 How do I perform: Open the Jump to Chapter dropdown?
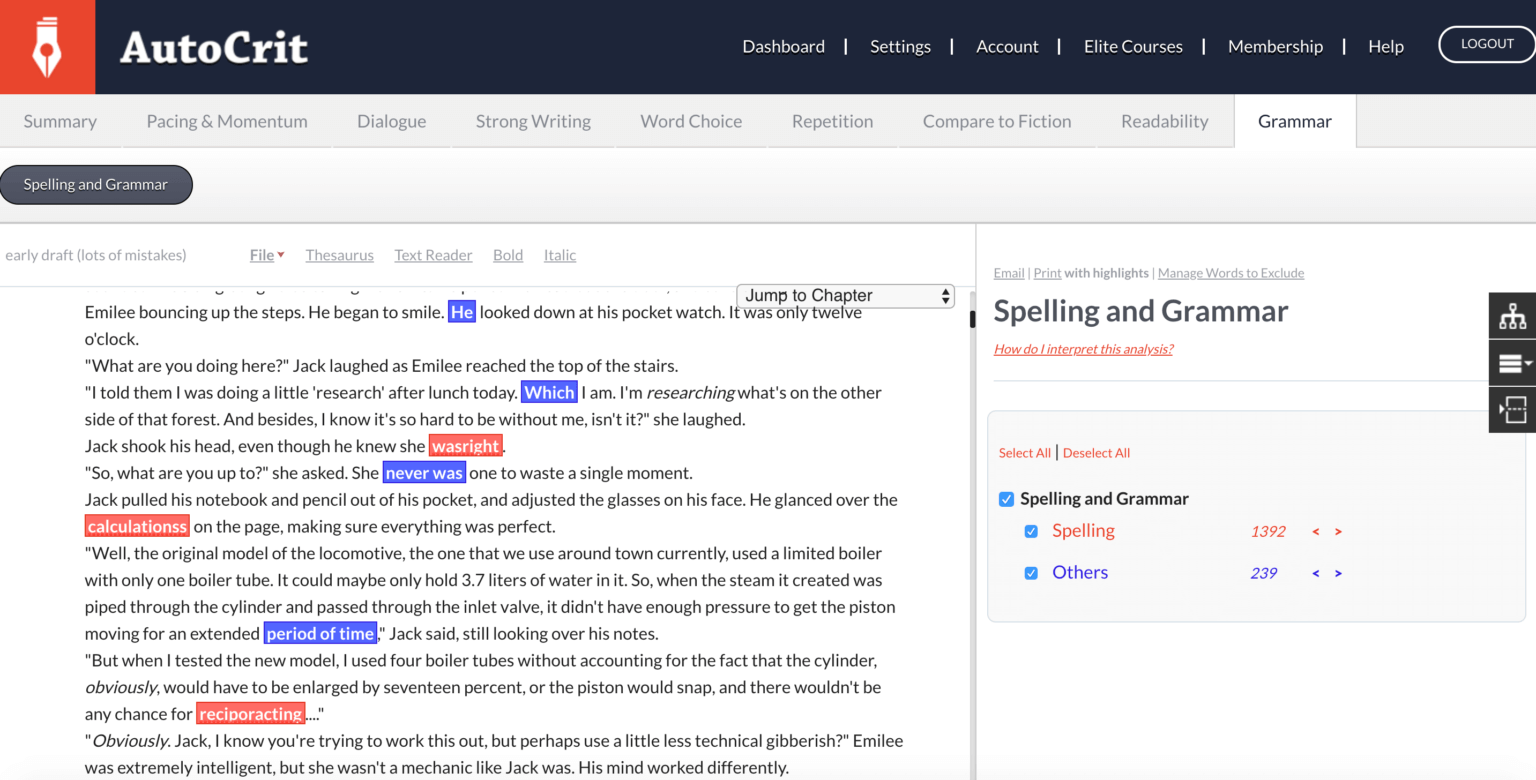(844, 295)
